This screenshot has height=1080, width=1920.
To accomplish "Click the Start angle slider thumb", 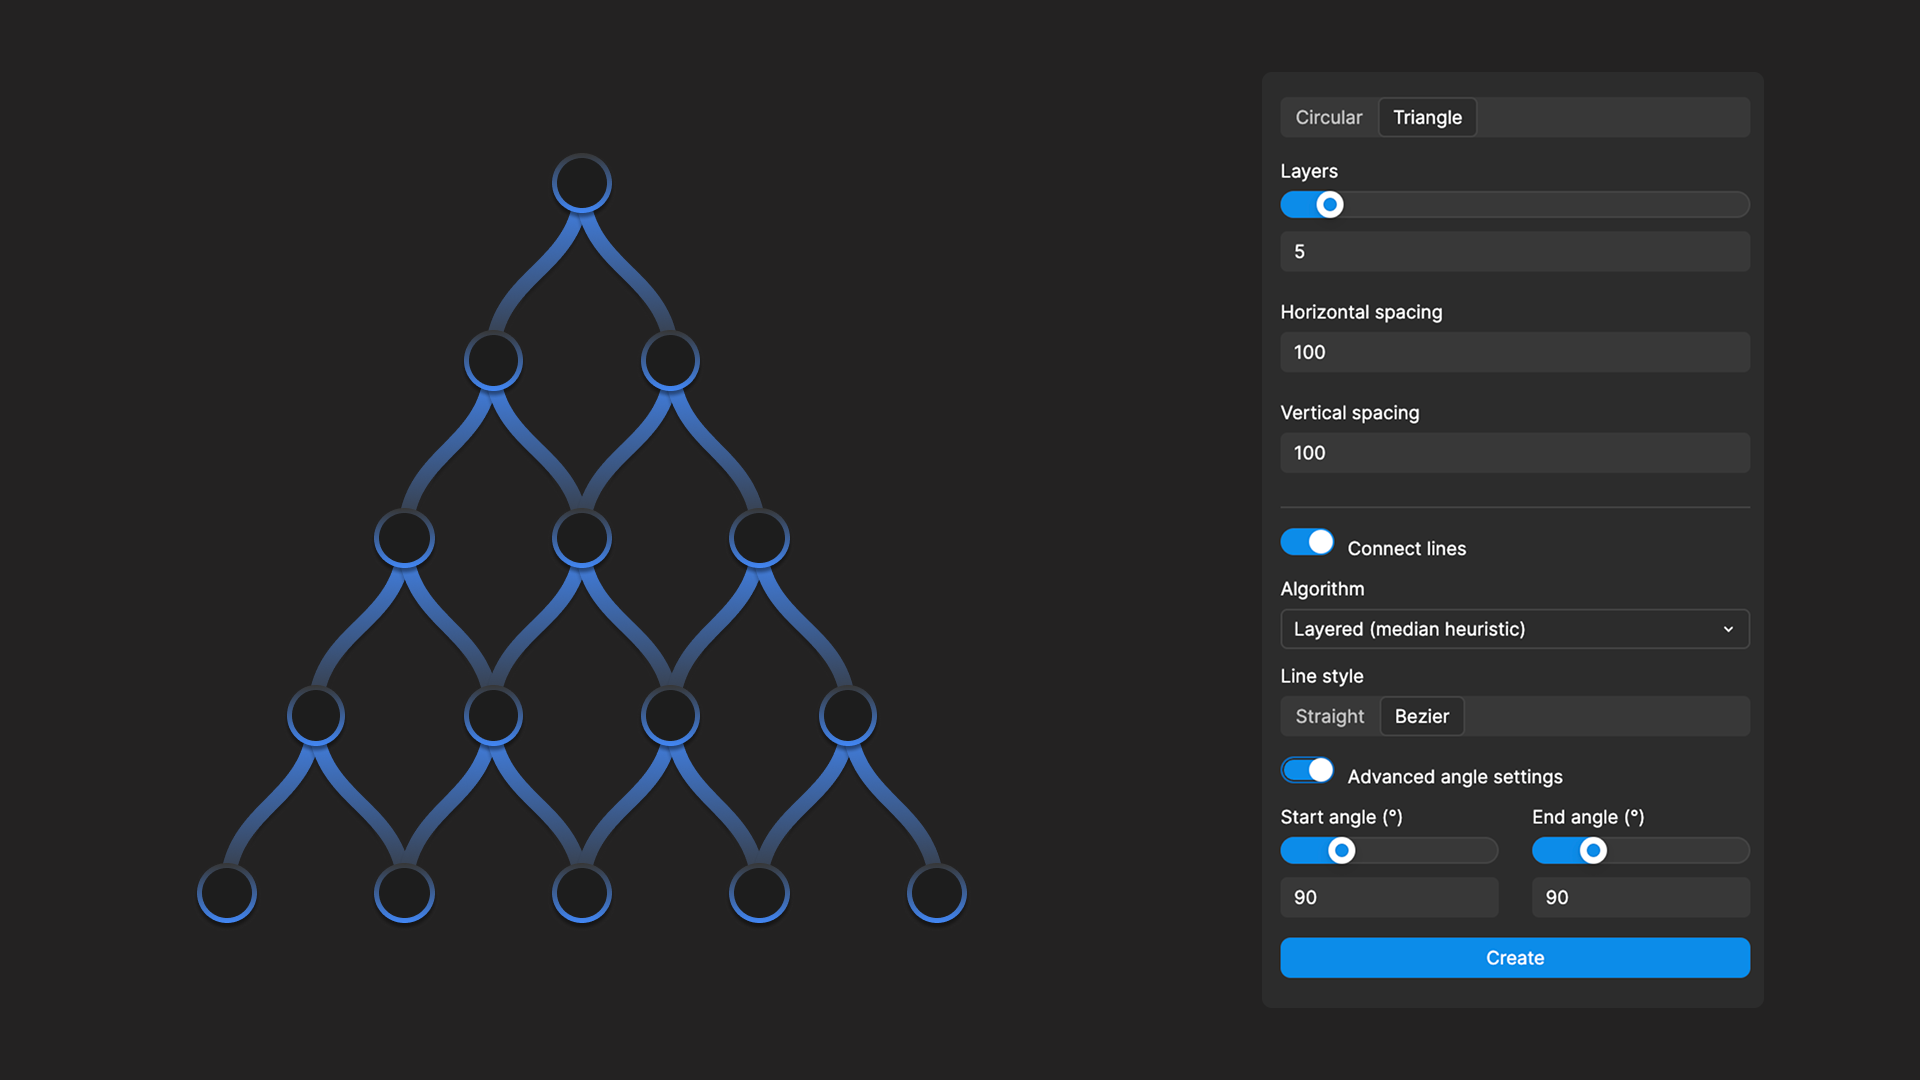I will pos(1341,850).
